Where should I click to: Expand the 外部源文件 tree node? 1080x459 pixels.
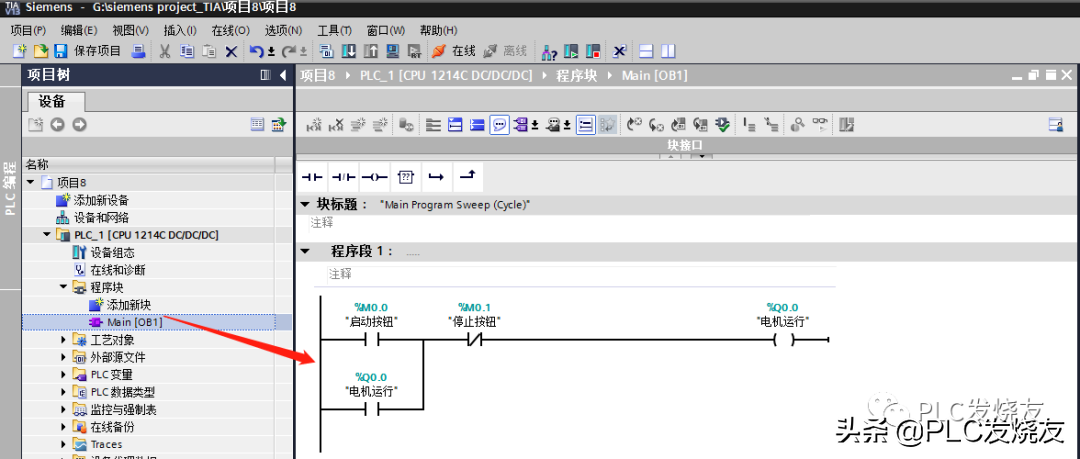click(x=63, y=357)
